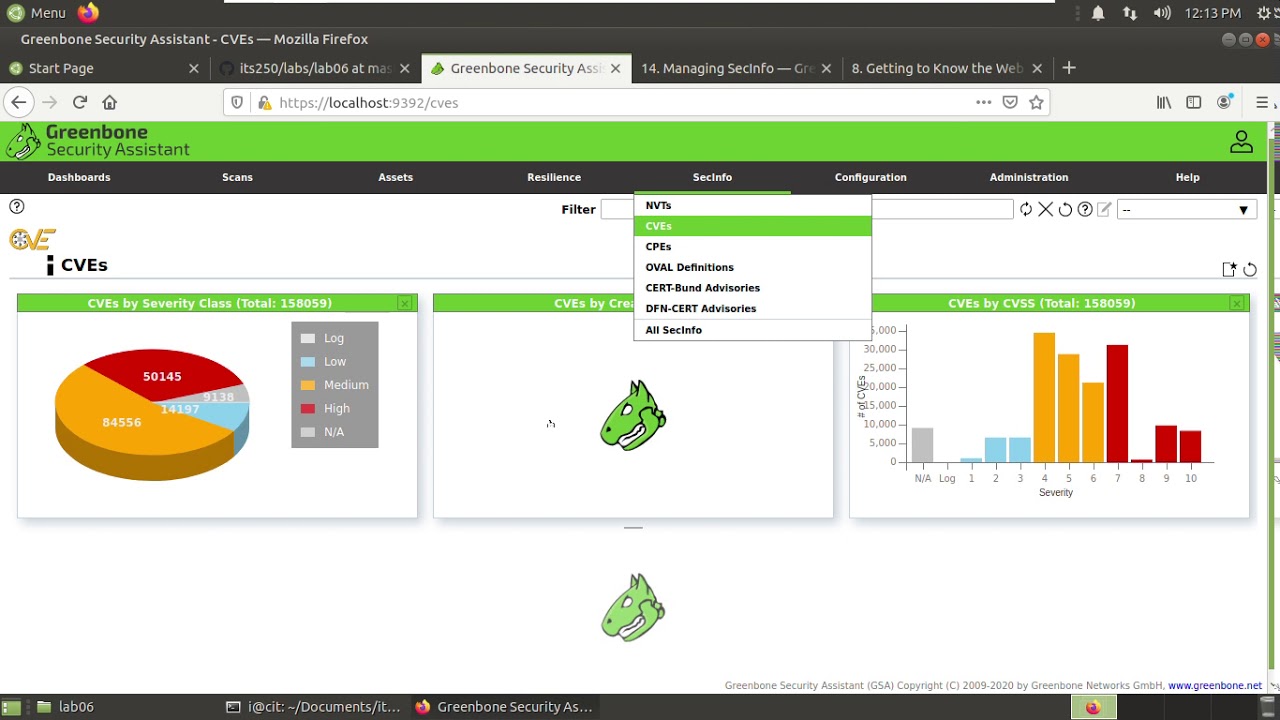Viewport: 1280px width, 720px height.
Task: Switch to Managing SecInfo tab
Action: click(x=735, y=68)
